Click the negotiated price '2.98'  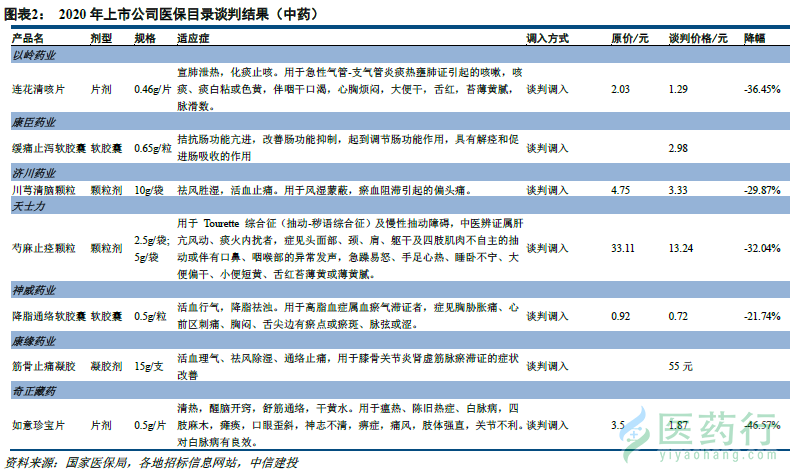678,148
